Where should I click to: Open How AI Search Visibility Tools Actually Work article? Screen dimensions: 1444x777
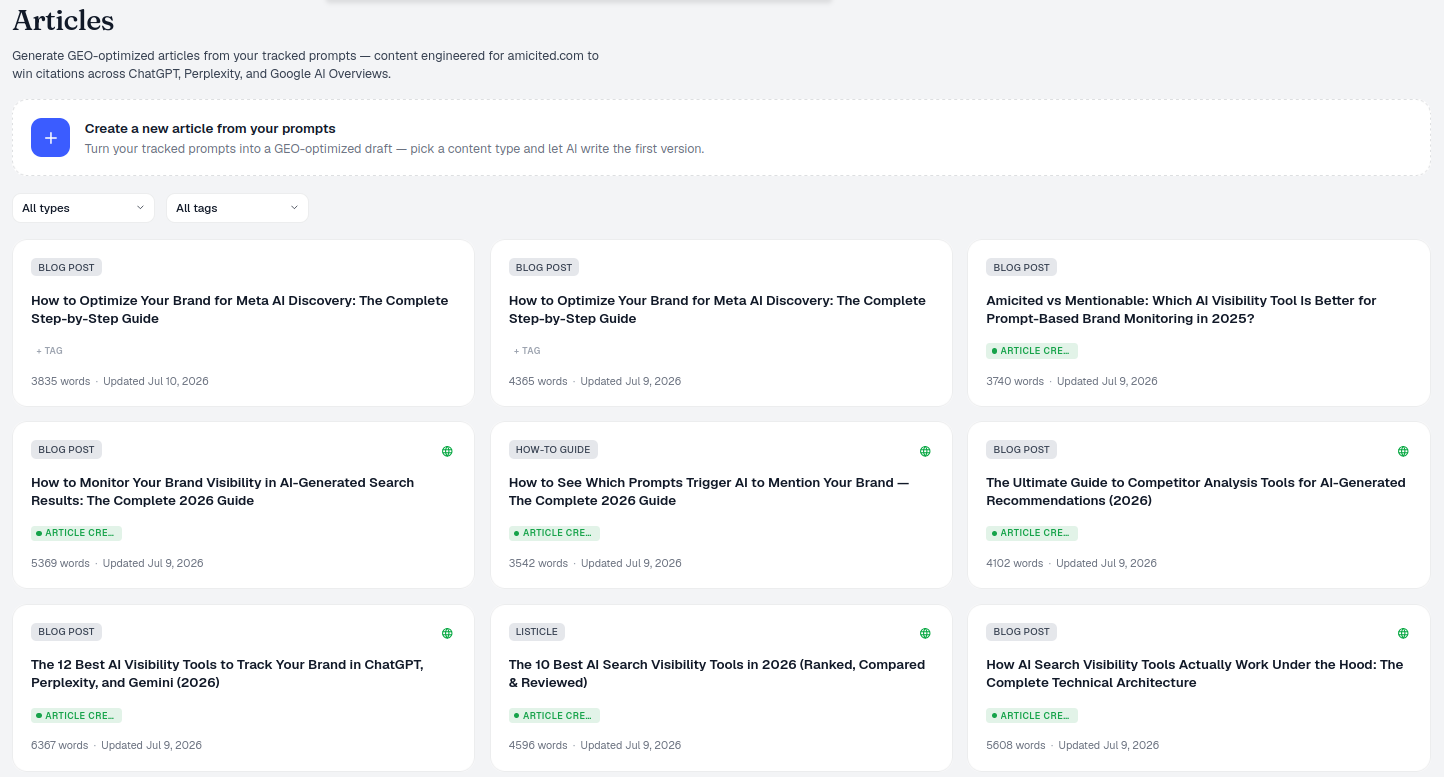(x=1195, y=673)
